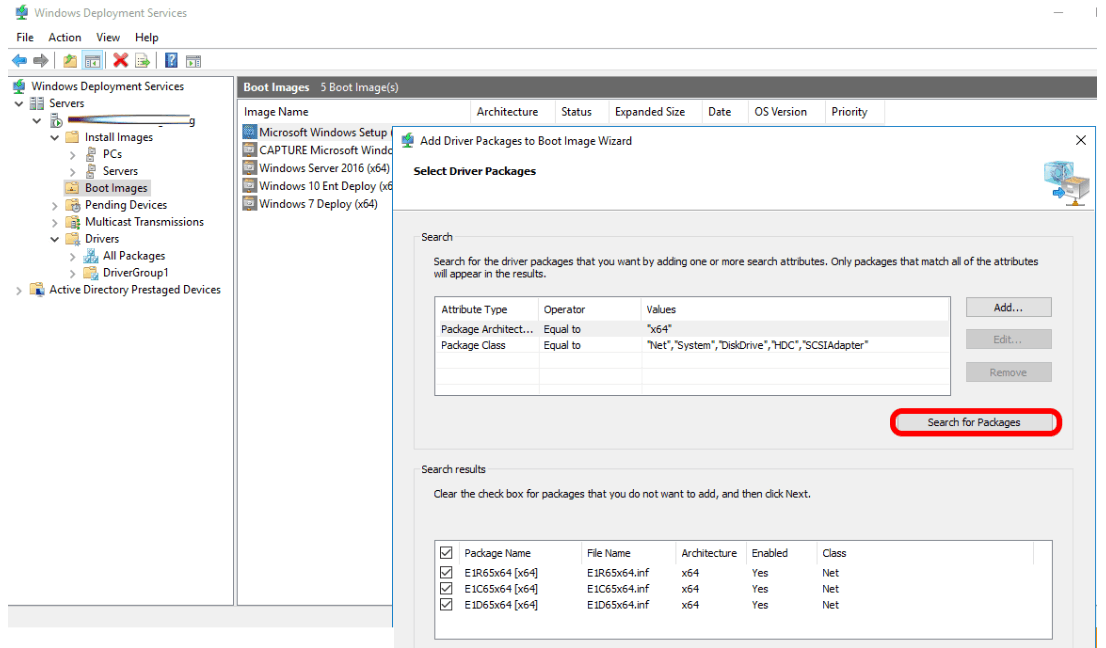Uncheck the E1C65x64 [x64] package checkbox
This screenshot has width=1106, height=648.
446,588
